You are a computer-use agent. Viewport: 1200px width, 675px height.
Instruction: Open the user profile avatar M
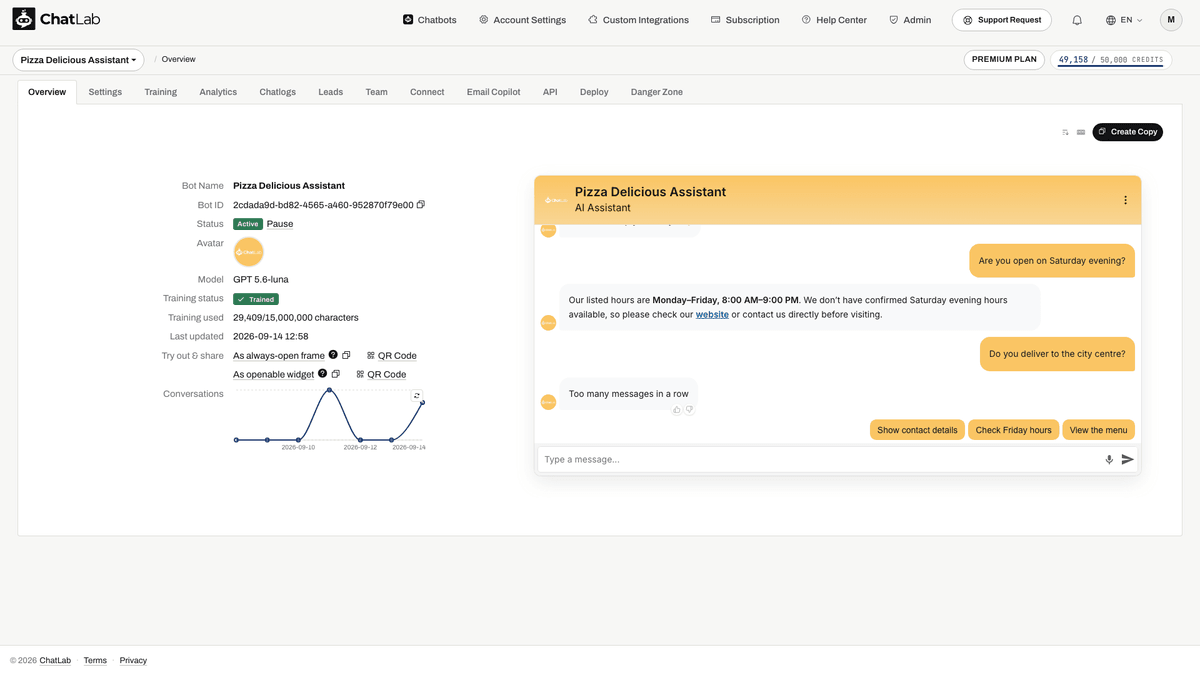[x=1171, y=20]
